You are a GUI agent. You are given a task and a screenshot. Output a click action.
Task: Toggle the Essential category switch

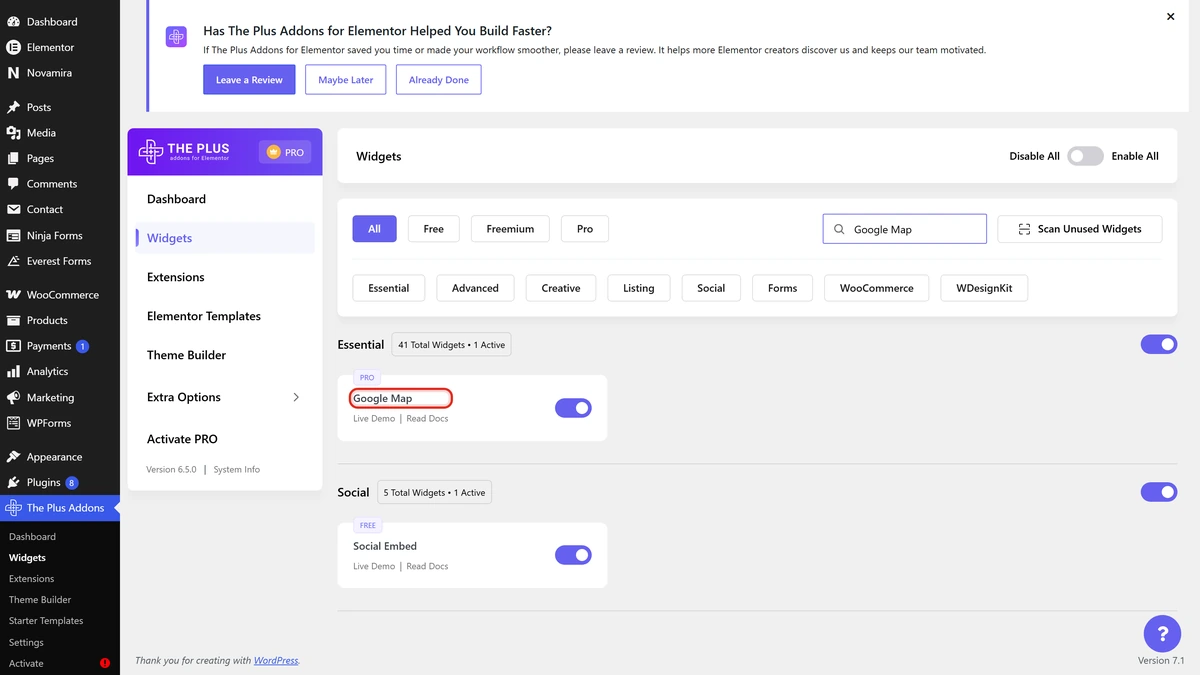coord(1159,345)
